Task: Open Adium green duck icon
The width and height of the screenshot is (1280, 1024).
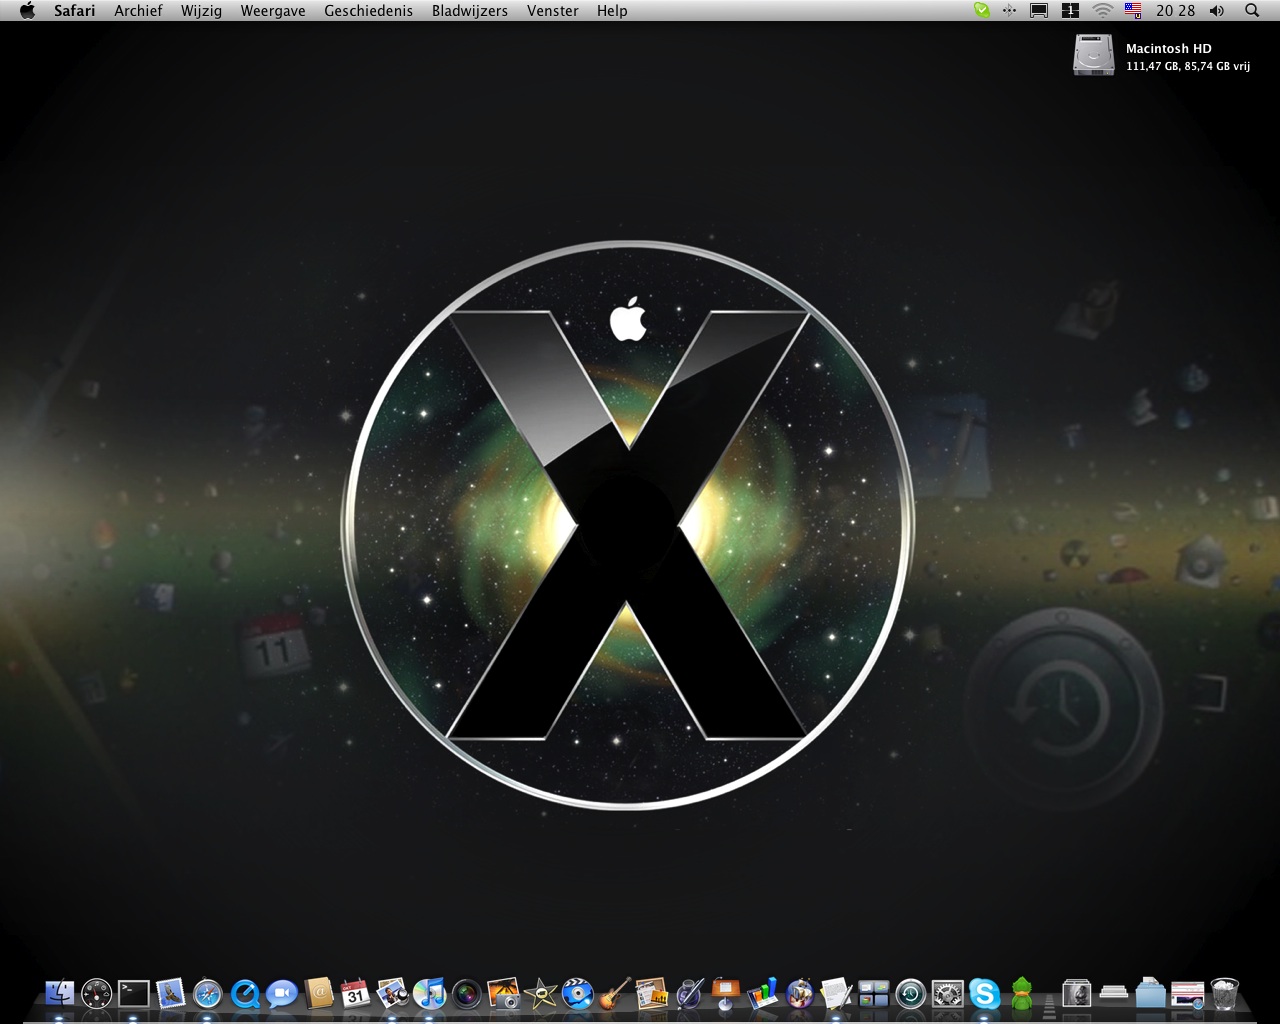Action: pyautogui.click(x=1022, y=993)
